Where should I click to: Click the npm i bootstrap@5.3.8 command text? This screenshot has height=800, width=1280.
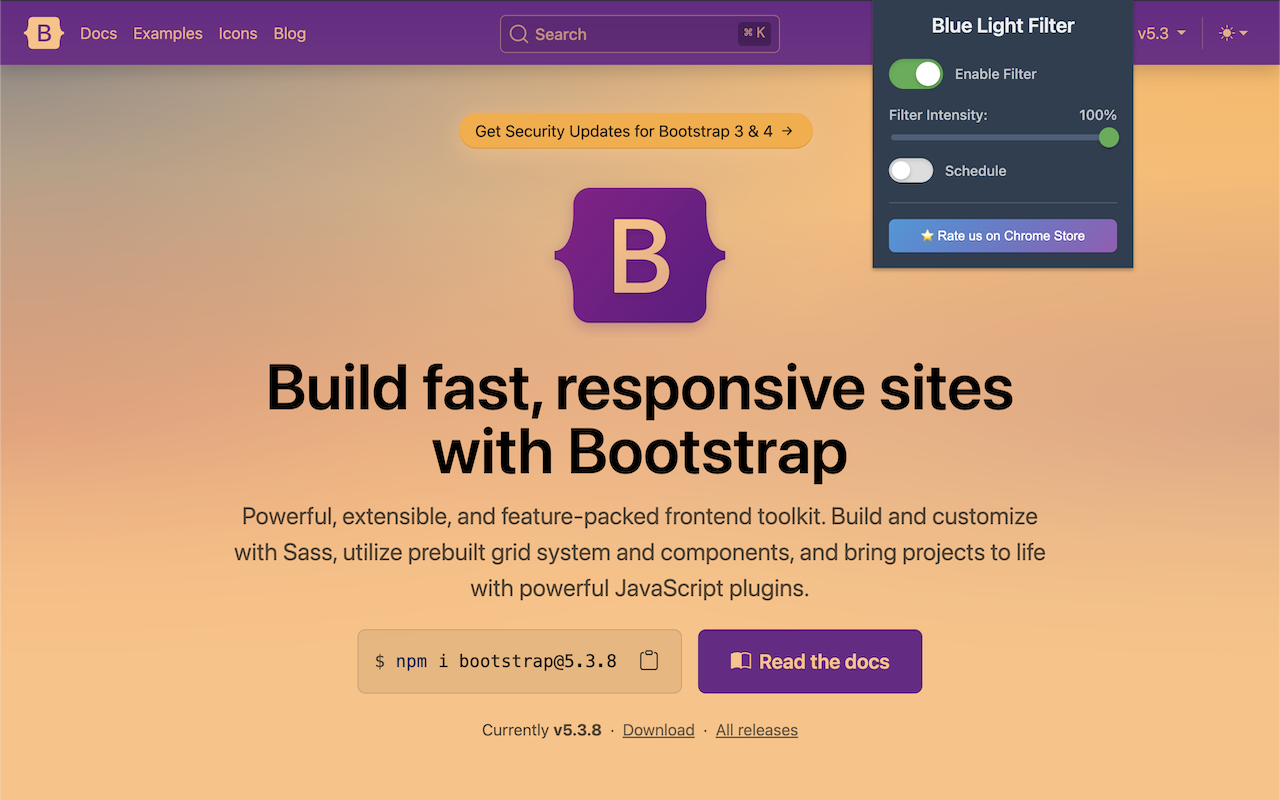pyautogui.click(x=496, y=661)
